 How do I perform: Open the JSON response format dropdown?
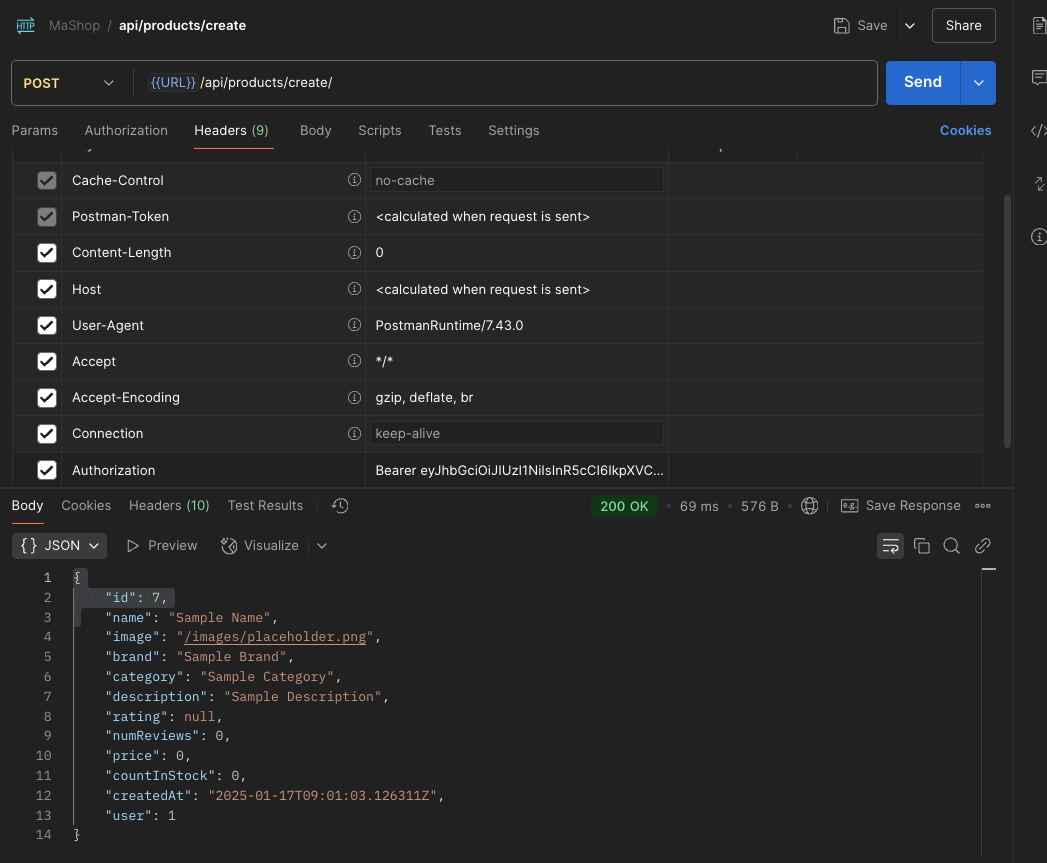point(59,546)
